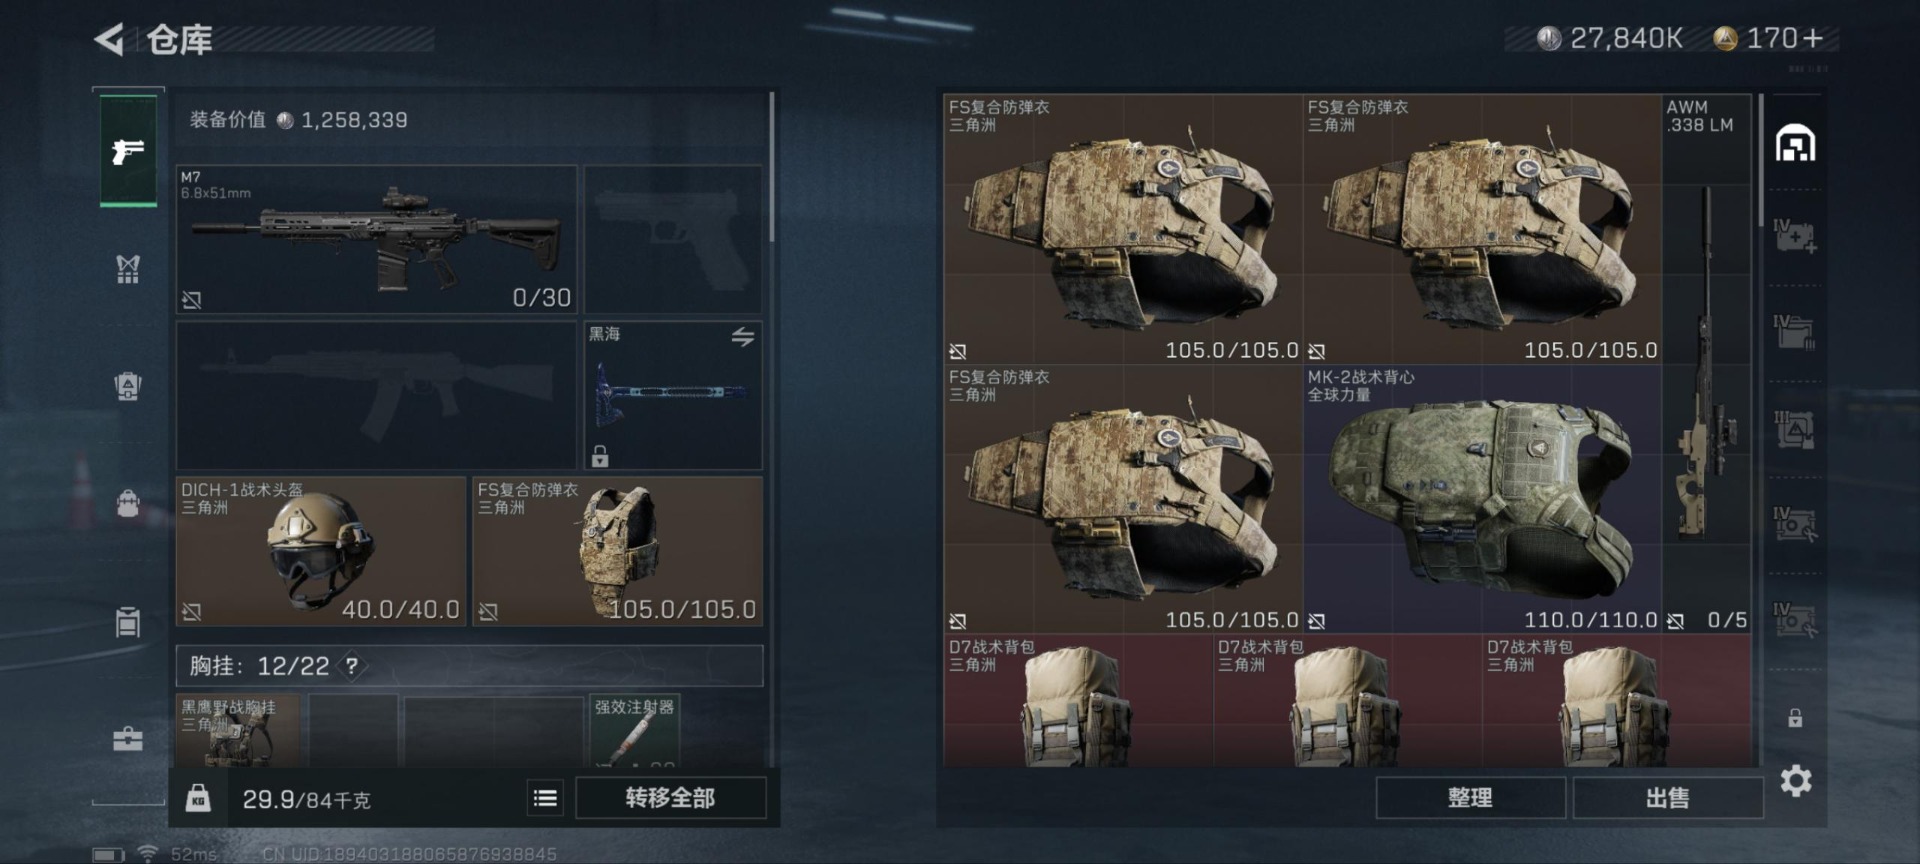The height and width of the screenshot is (864, 1920).
Task: Open the level IV medical case storage icon
Action: [x=1795, y=236]
